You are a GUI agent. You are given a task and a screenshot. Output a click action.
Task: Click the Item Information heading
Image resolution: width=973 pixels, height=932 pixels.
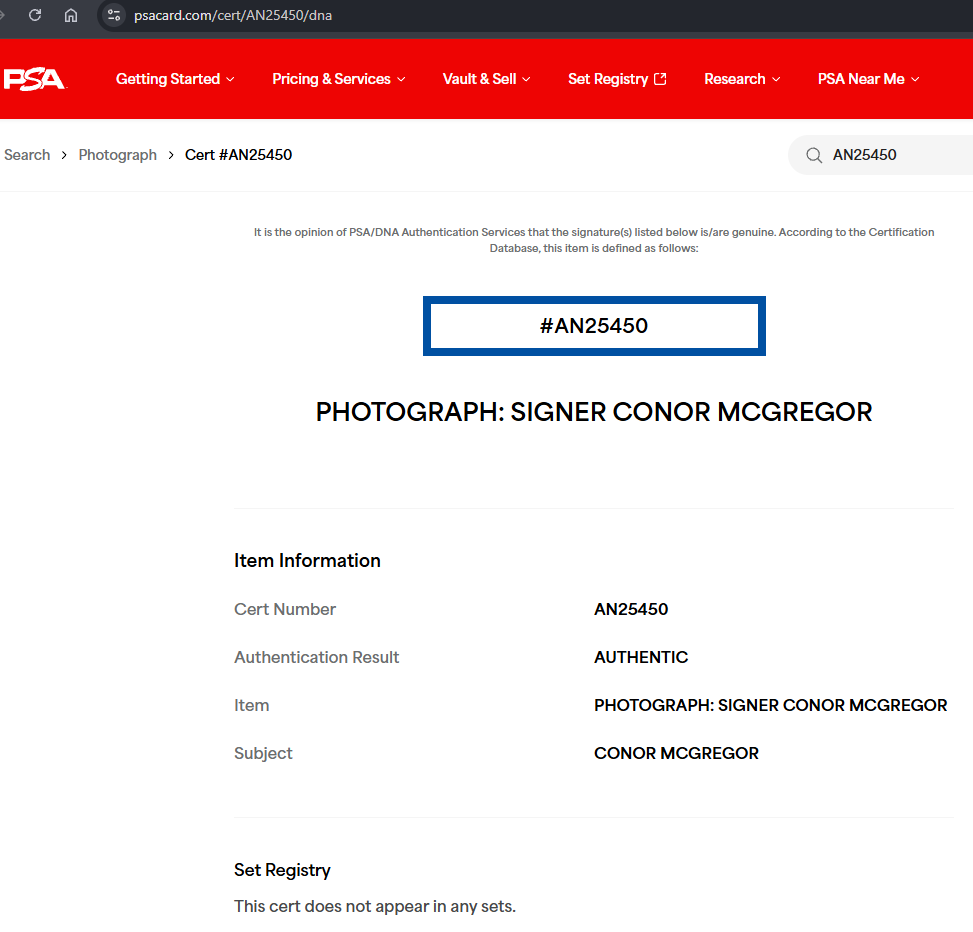tap(307, 560)
